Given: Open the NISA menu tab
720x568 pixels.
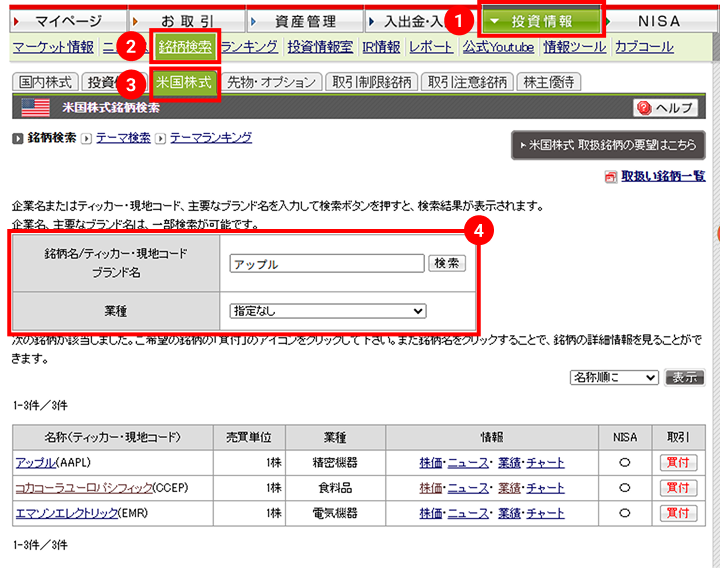Looking at the screenshot, I should [x=660, y=21].
